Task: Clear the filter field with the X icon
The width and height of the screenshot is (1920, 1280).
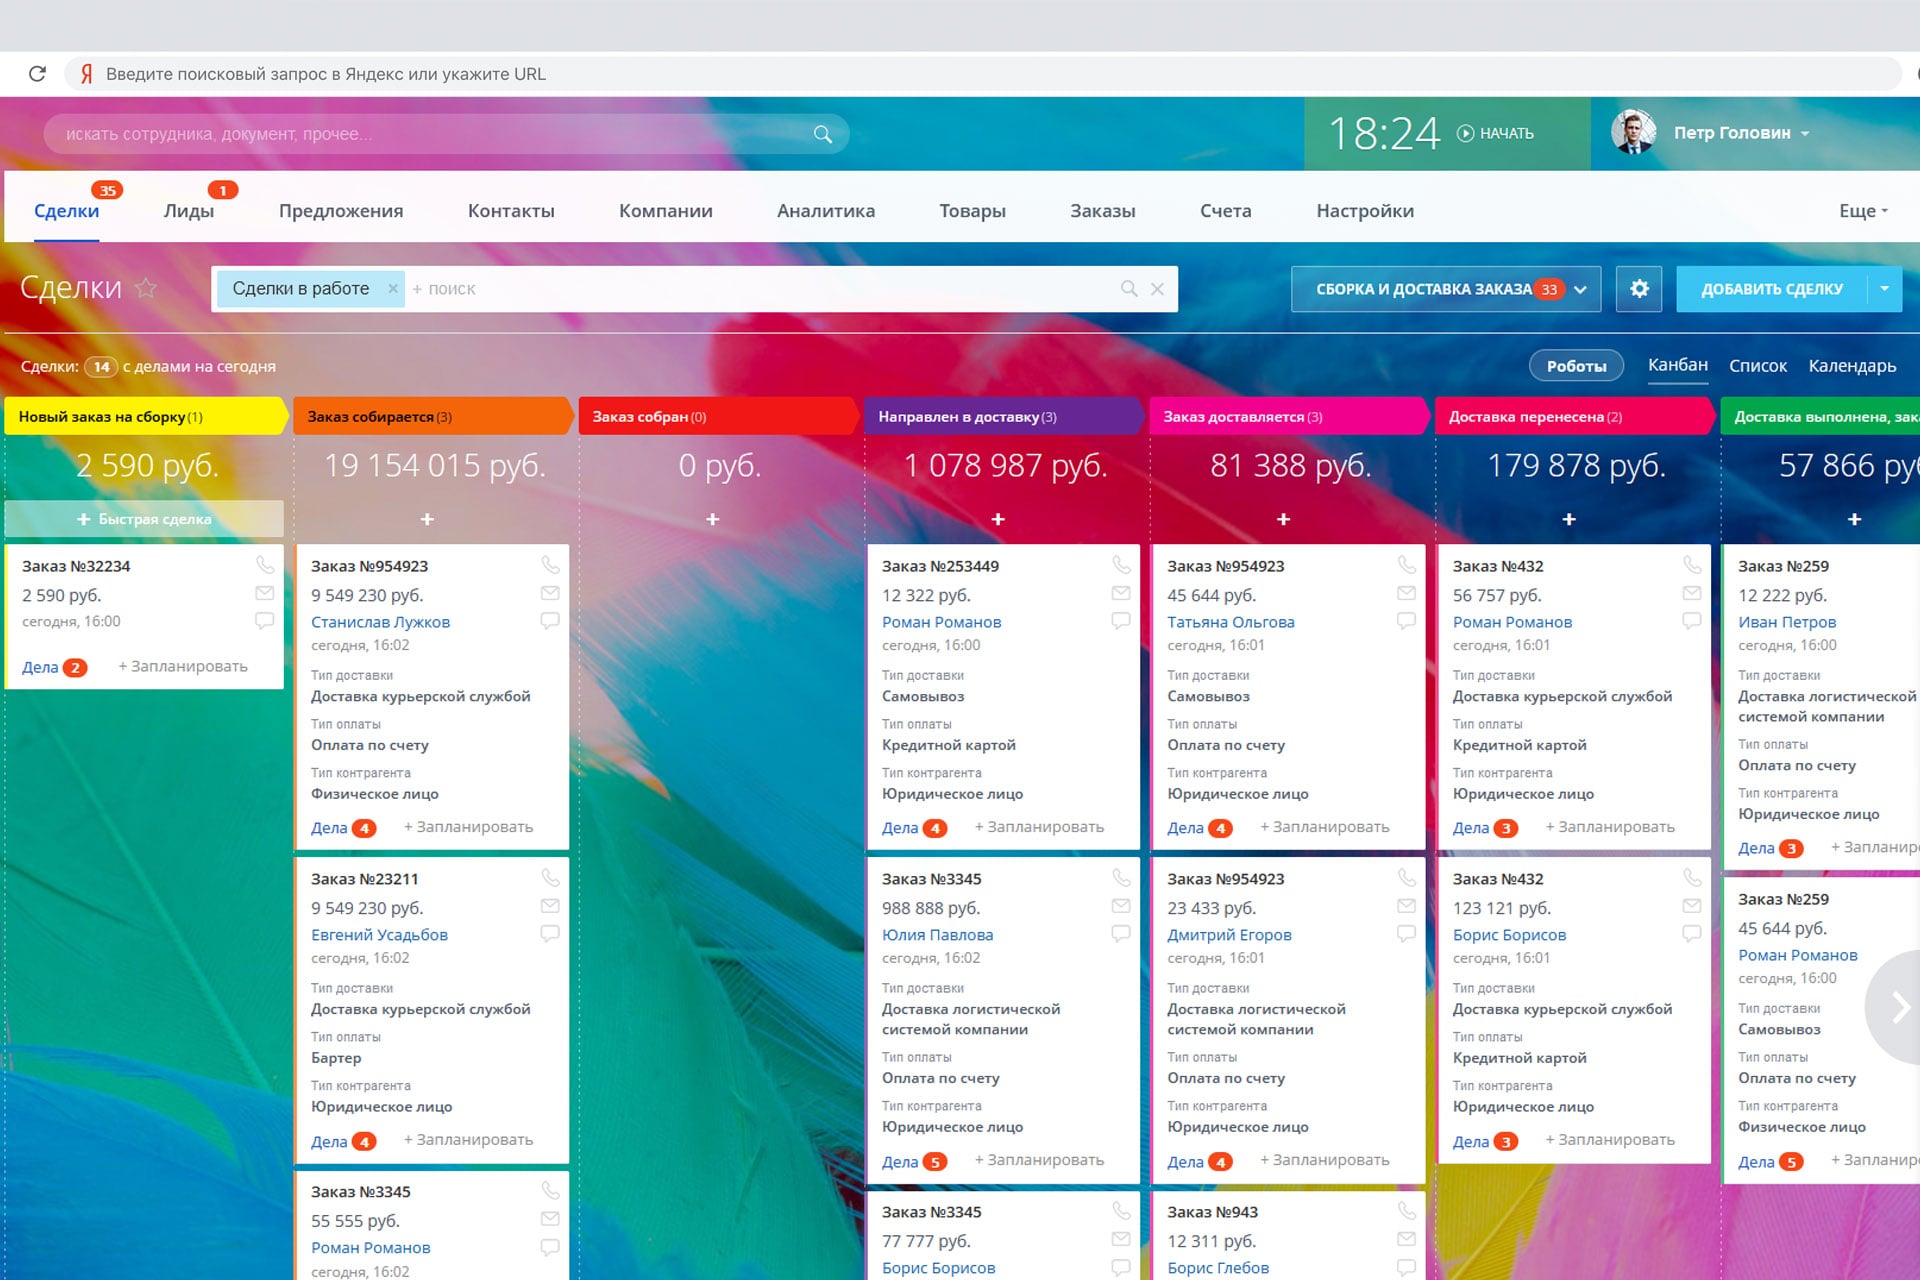Action: coord(1157,289)
